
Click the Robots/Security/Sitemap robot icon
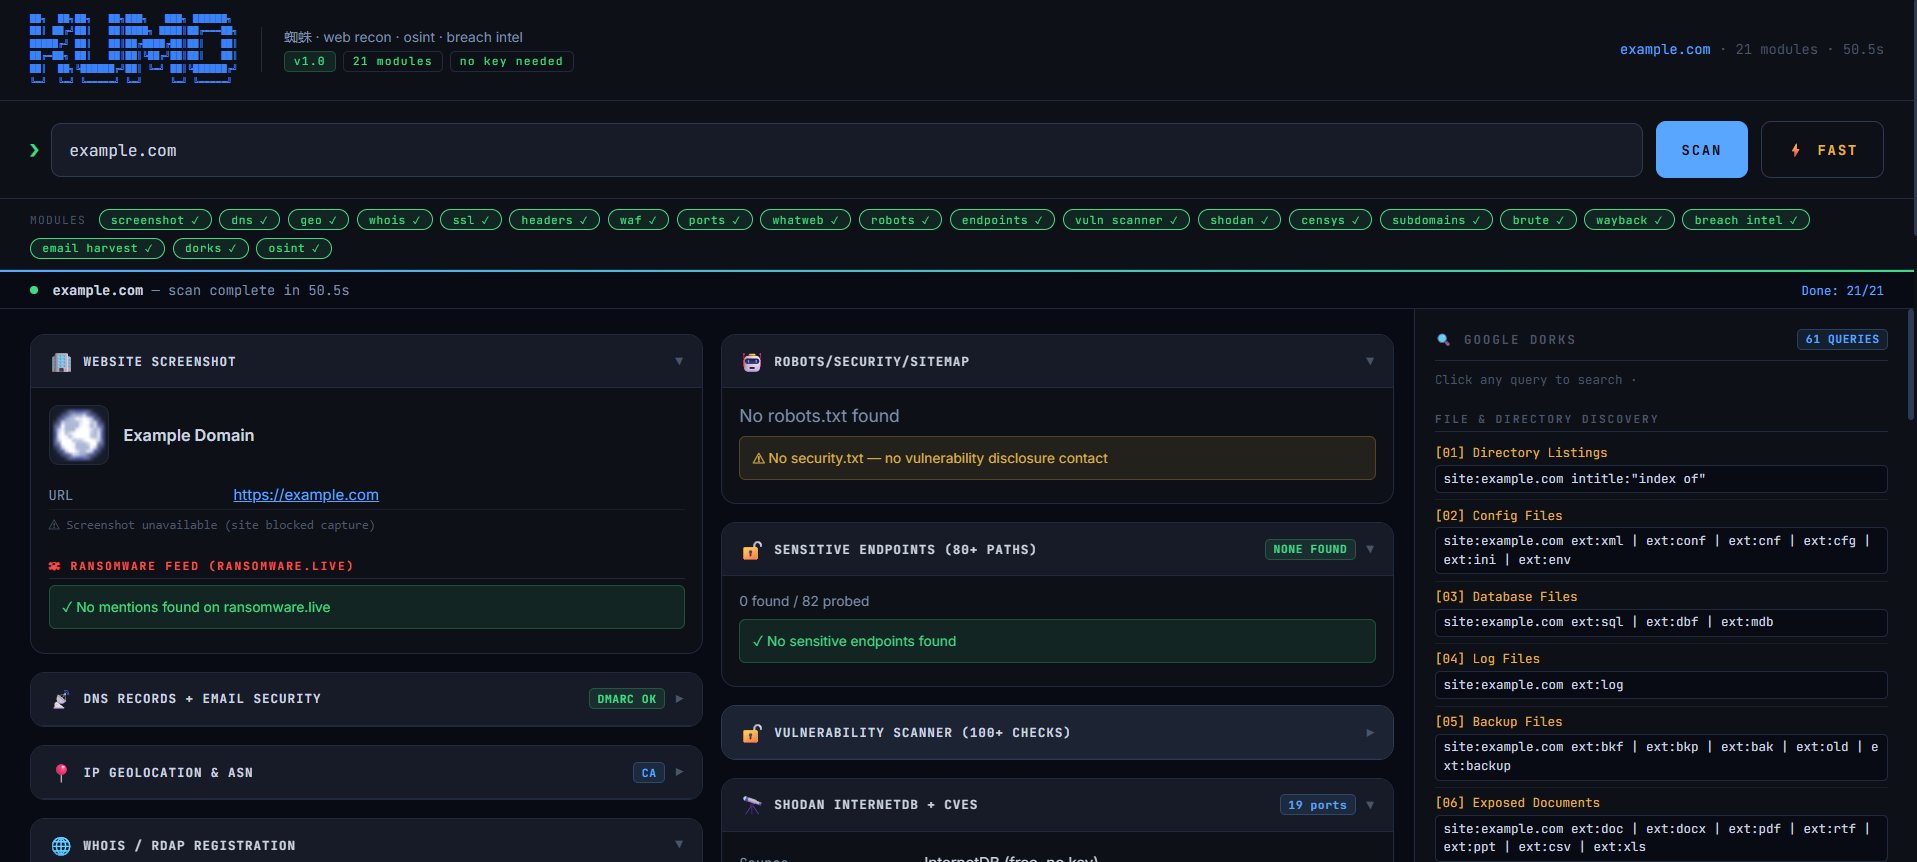click(x=752, y=362)
